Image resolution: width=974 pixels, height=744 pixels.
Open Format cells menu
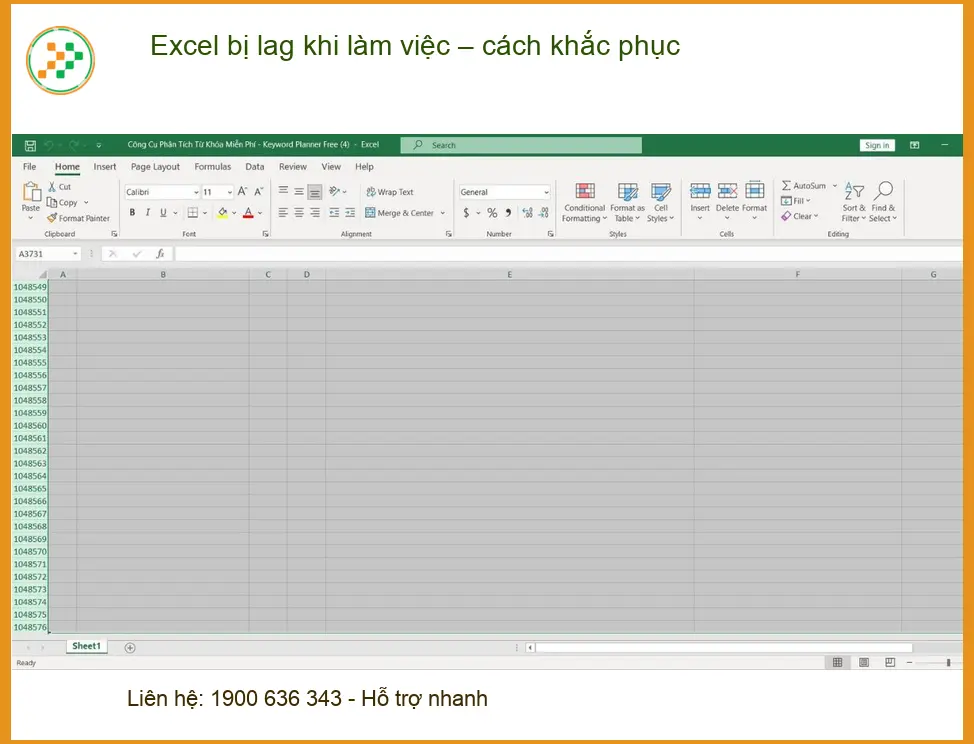(755, 200)
